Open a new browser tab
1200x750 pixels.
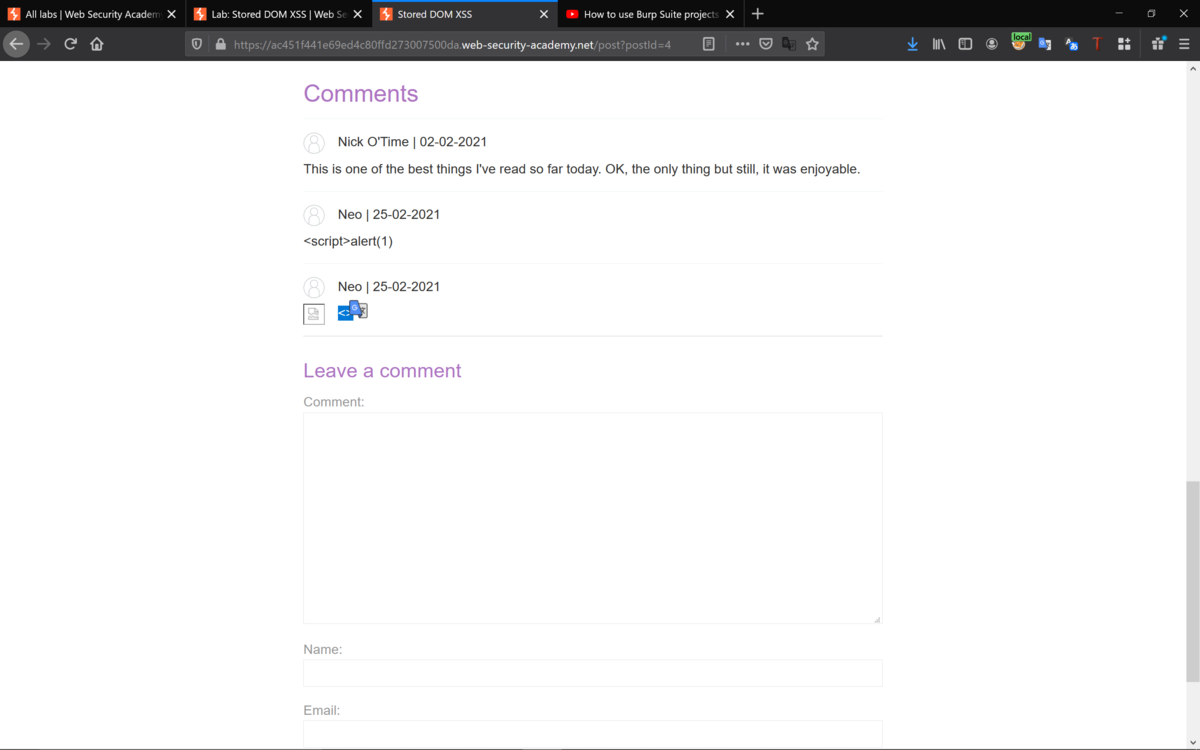pos(757,14)
